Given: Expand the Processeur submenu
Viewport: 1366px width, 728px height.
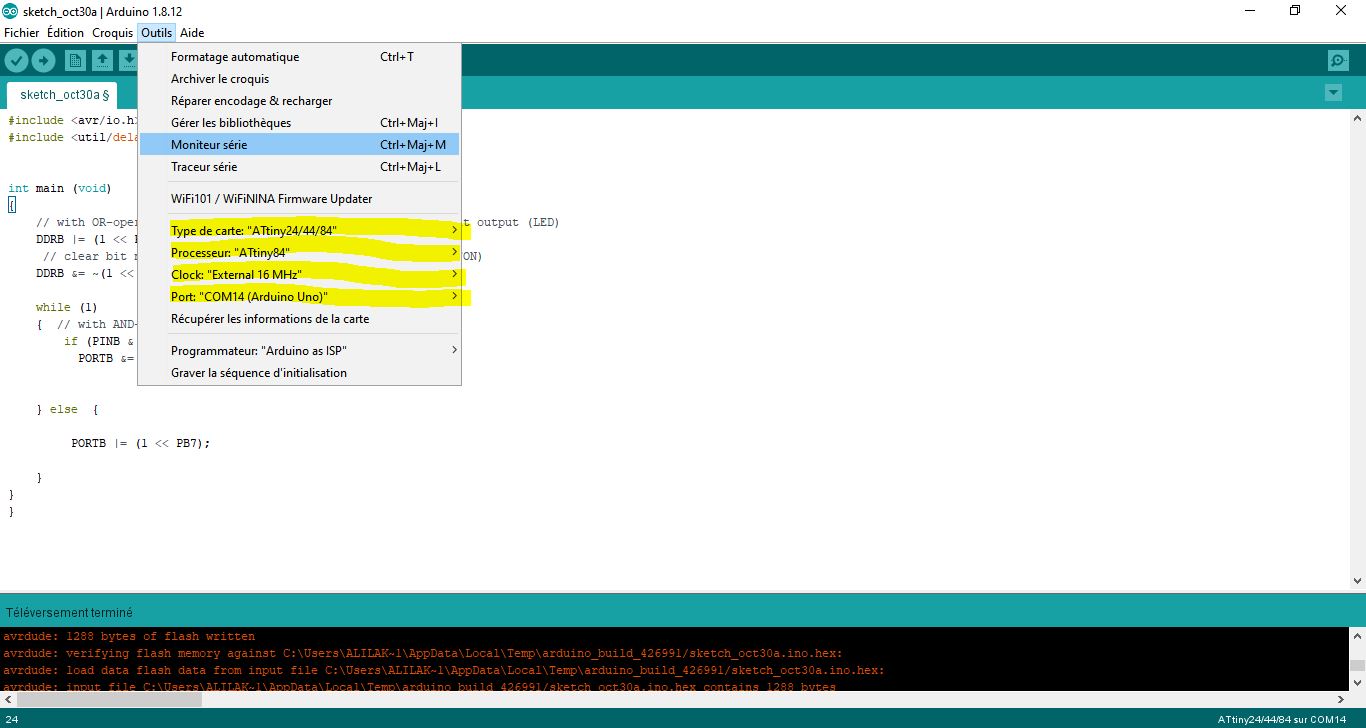Looking at the screenshot, I should tap(300, 253).
